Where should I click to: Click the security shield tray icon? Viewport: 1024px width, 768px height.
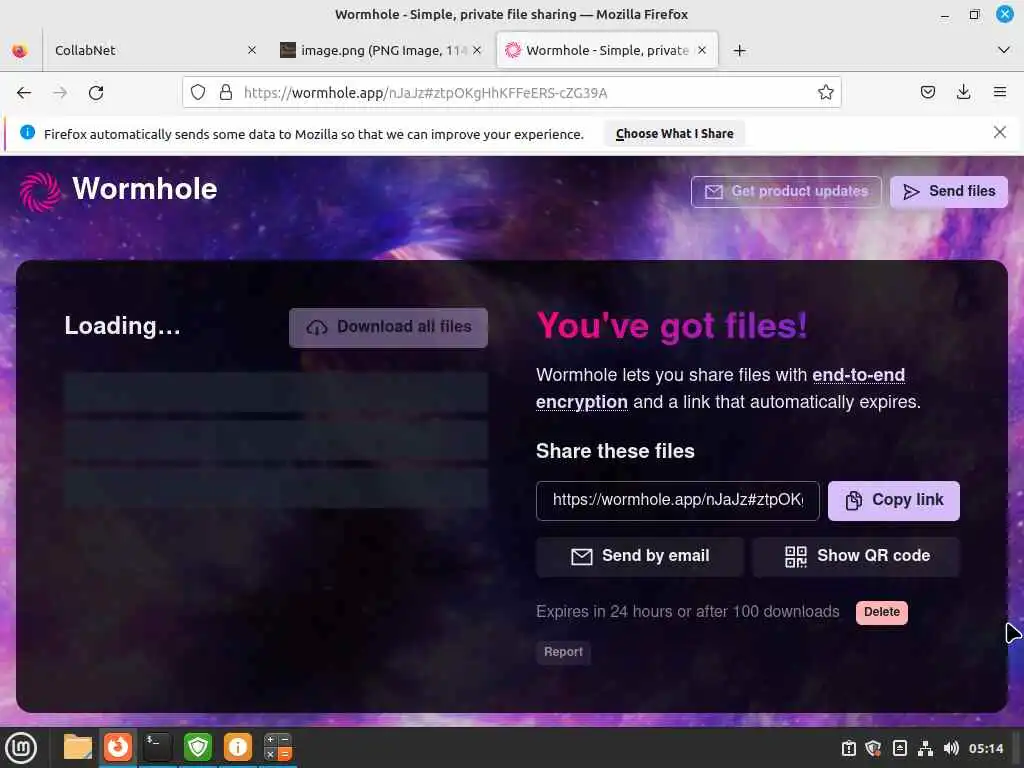(873, 748)
